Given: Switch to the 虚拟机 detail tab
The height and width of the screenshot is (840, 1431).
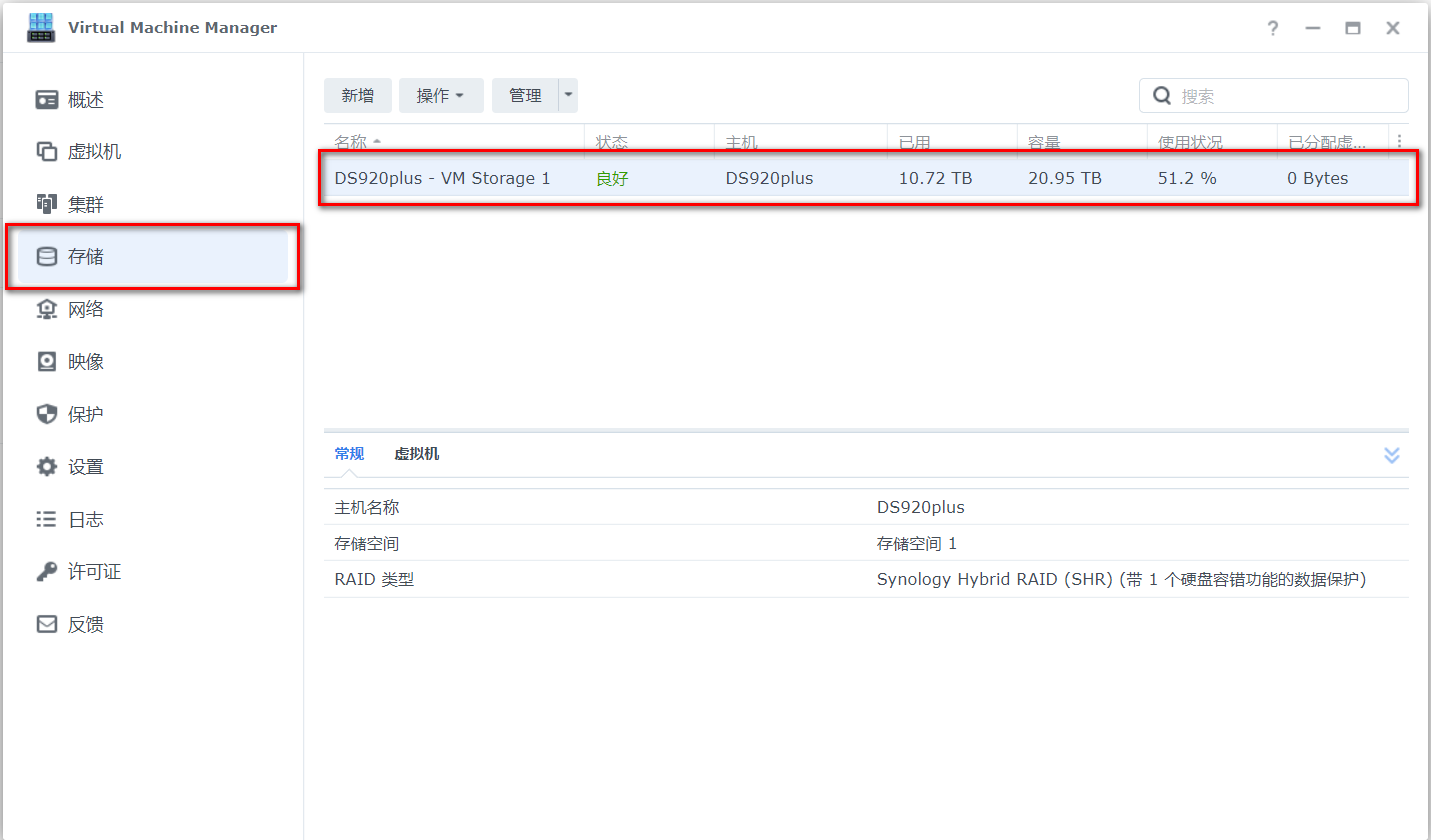Looking at the screenshot, I should point(417,453).
